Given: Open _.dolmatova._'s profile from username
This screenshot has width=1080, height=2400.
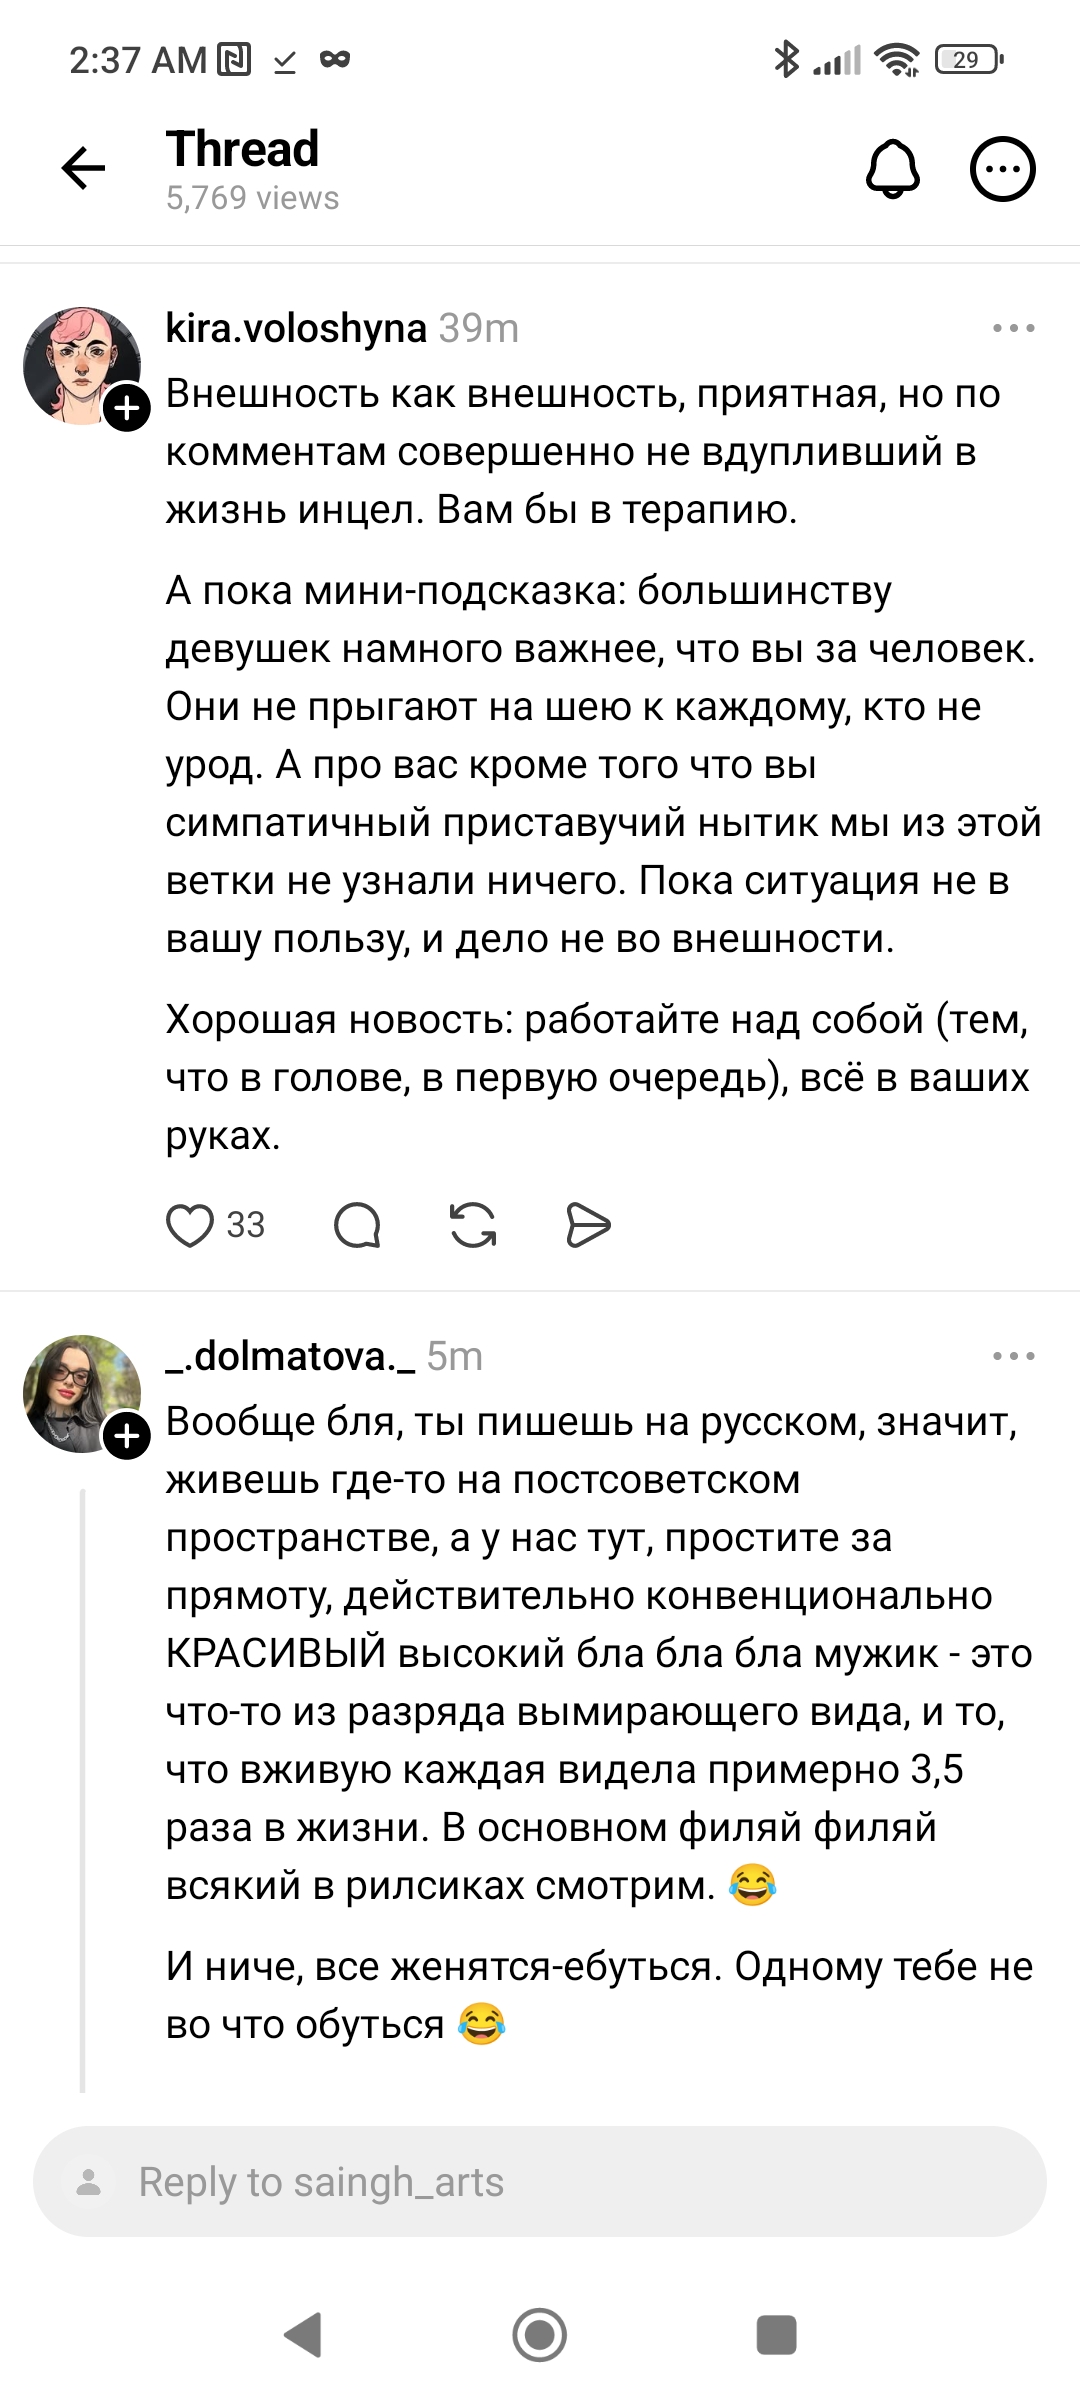Looking at the screenshot, I should [290, 1356].
